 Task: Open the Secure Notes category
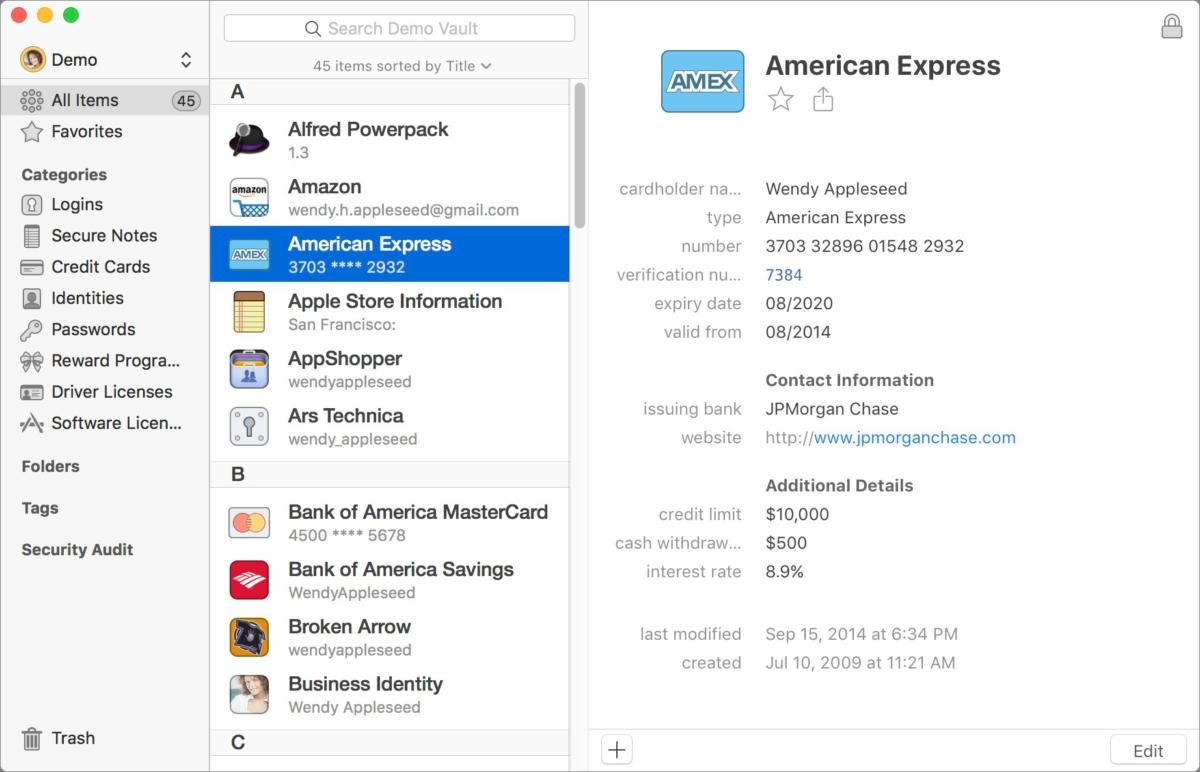(x=104, y=235)
